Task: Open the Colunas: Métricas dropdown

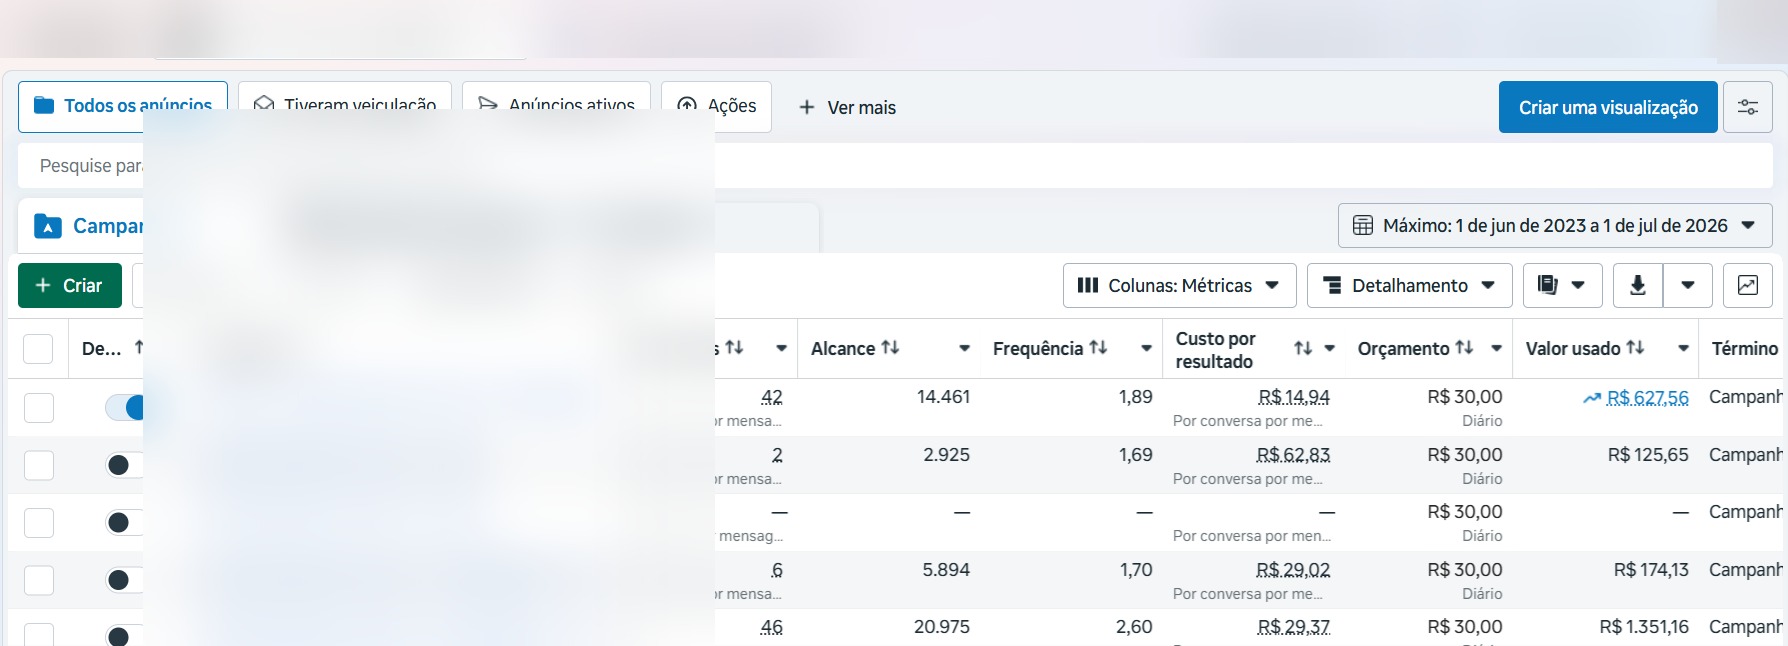Action: pos(1179,286)
